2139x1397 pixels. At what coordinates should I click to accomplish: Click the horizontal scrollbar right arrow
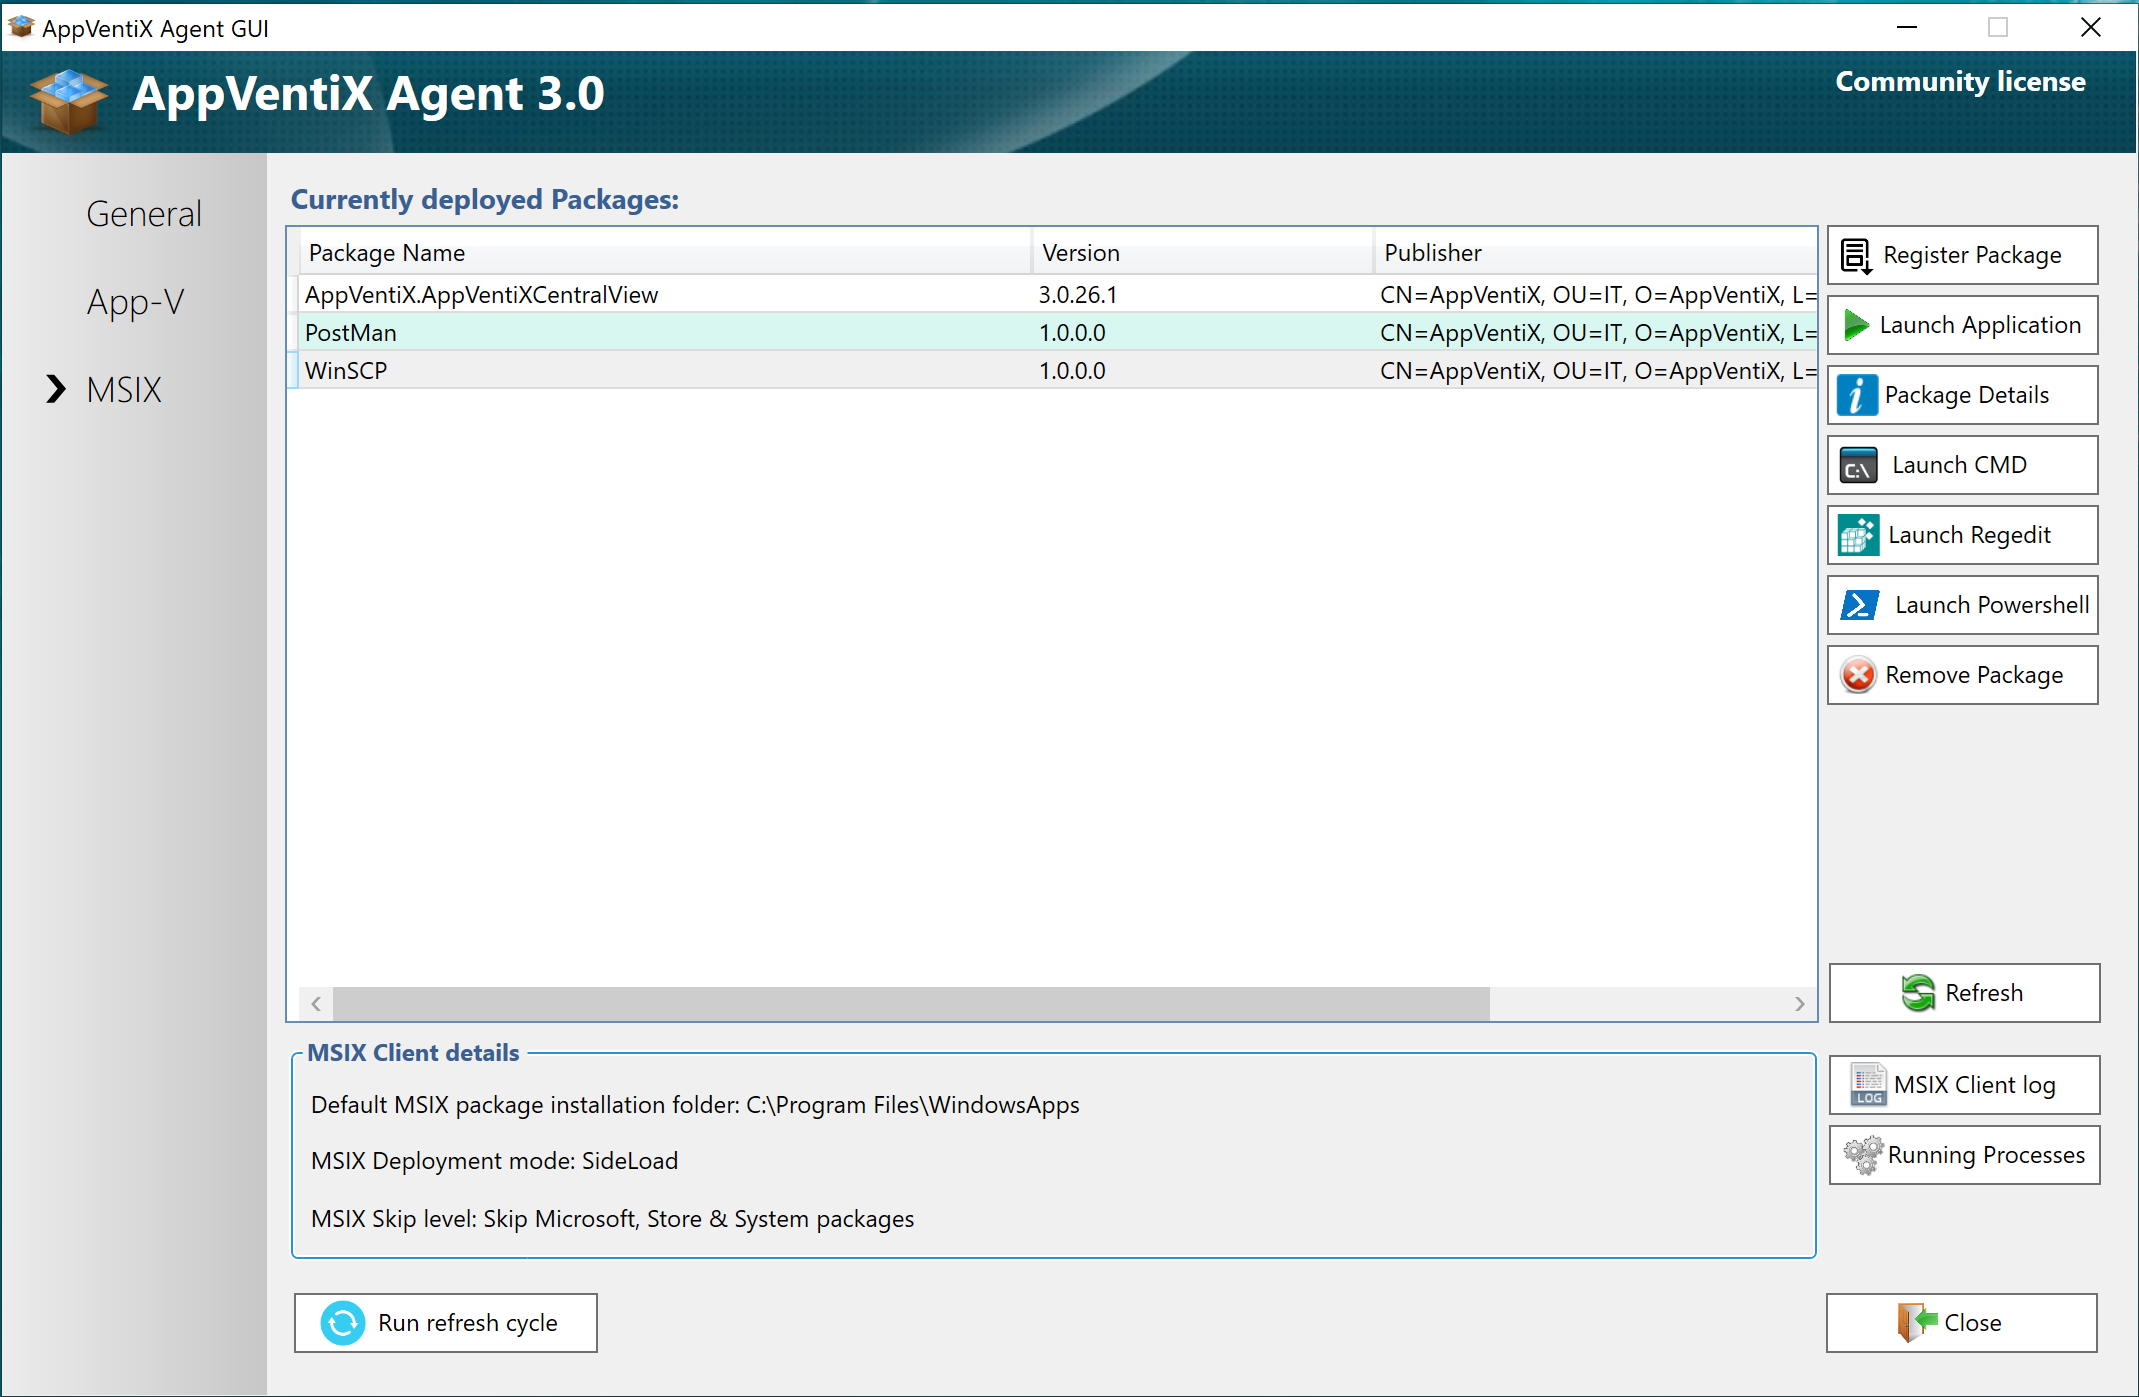[1799, 1003]
